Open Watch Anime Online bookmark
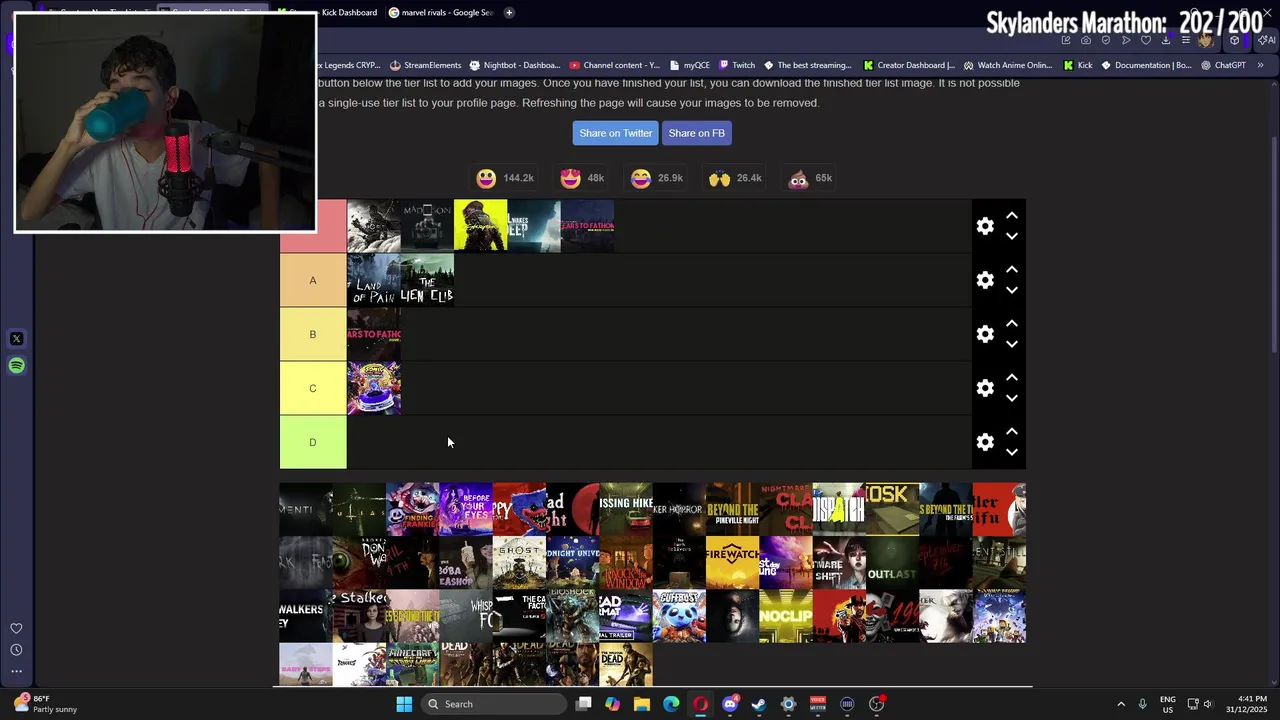1280x720 pixels. (x=1007, y=65)
